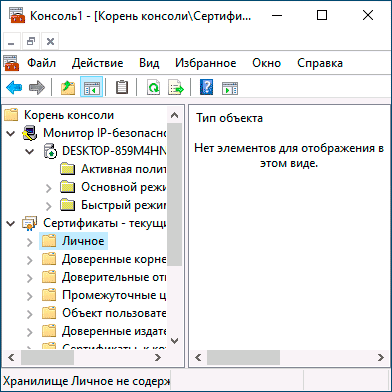
Task: Click tree pane scroll up arrow
Action: [174, 115]
